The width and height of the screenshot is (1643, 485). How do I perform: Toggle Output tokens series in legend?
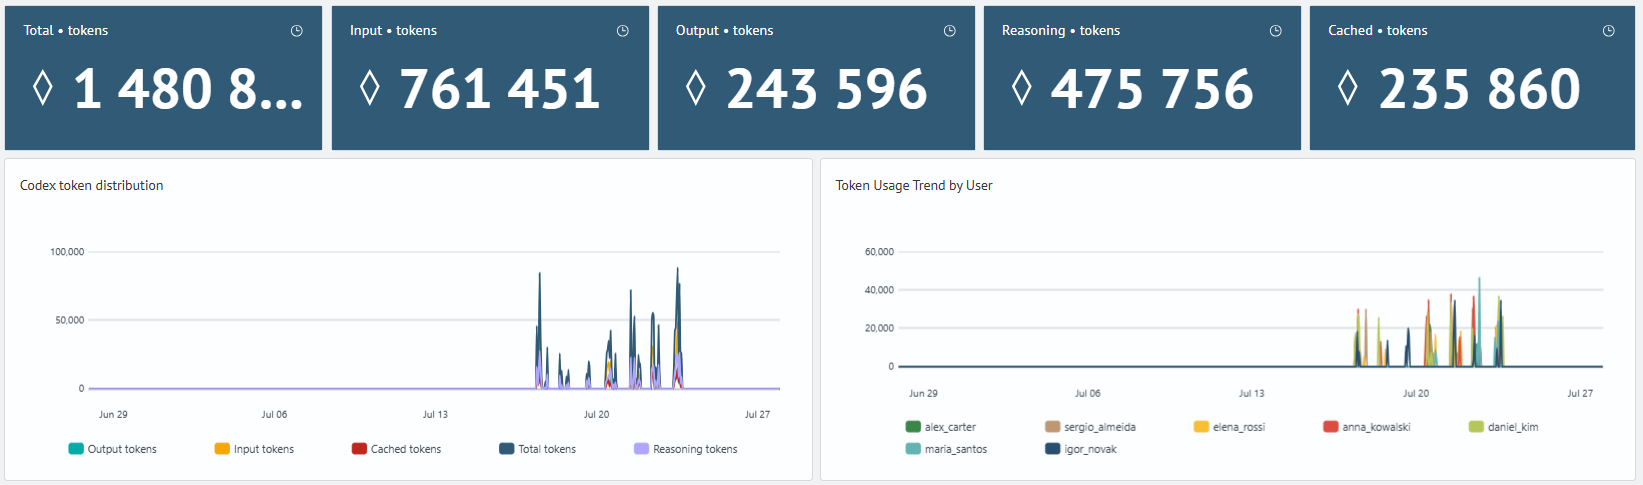tap(112, 449)
